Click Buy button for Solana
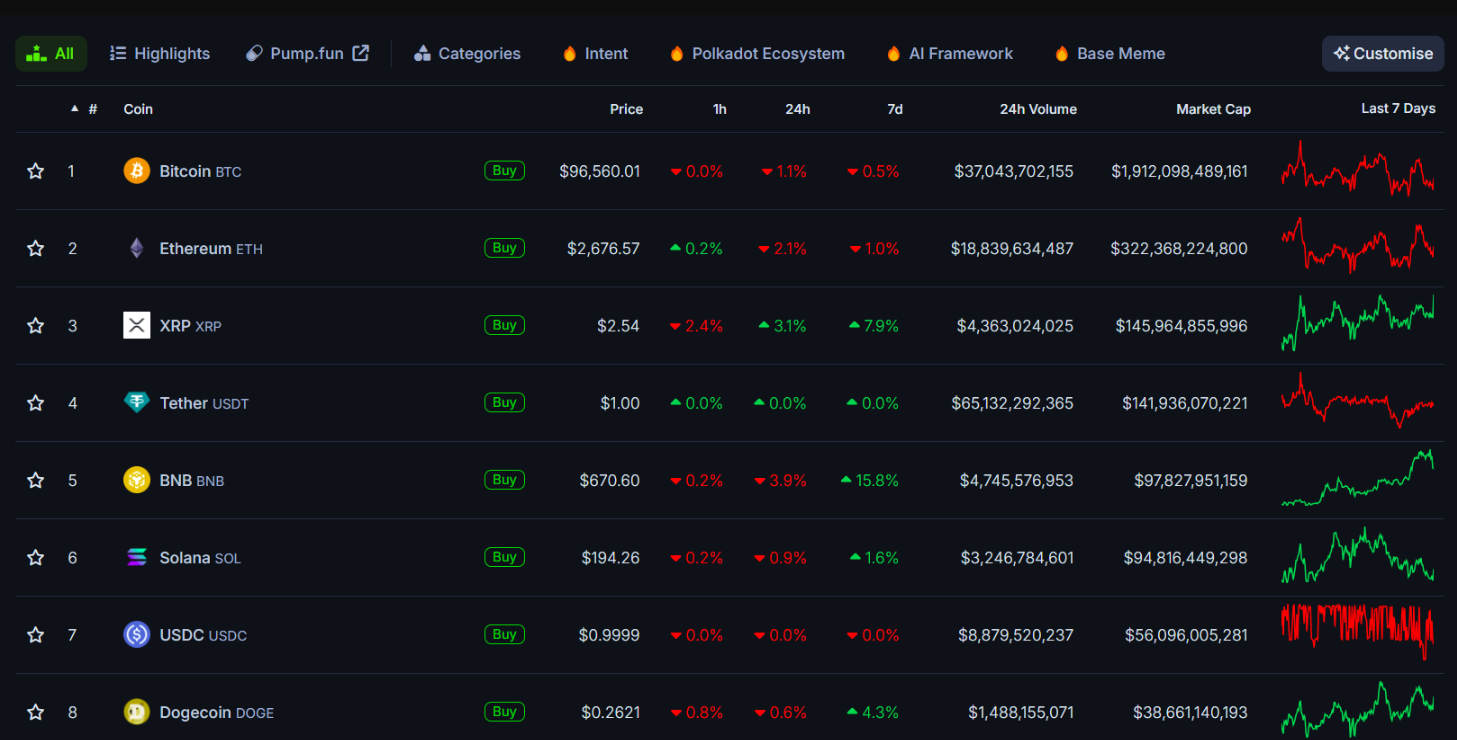 tap(505, 557)
